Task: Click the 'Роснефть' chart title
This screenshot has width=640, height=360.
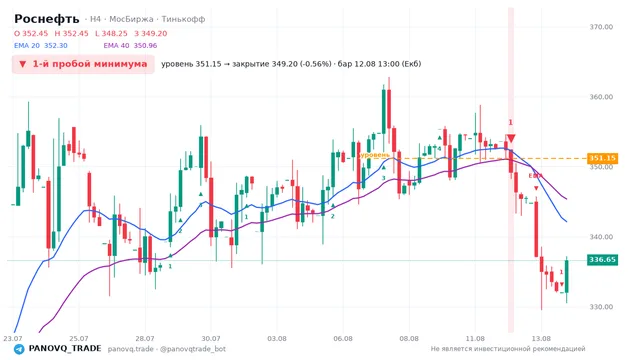Action: 47,19
